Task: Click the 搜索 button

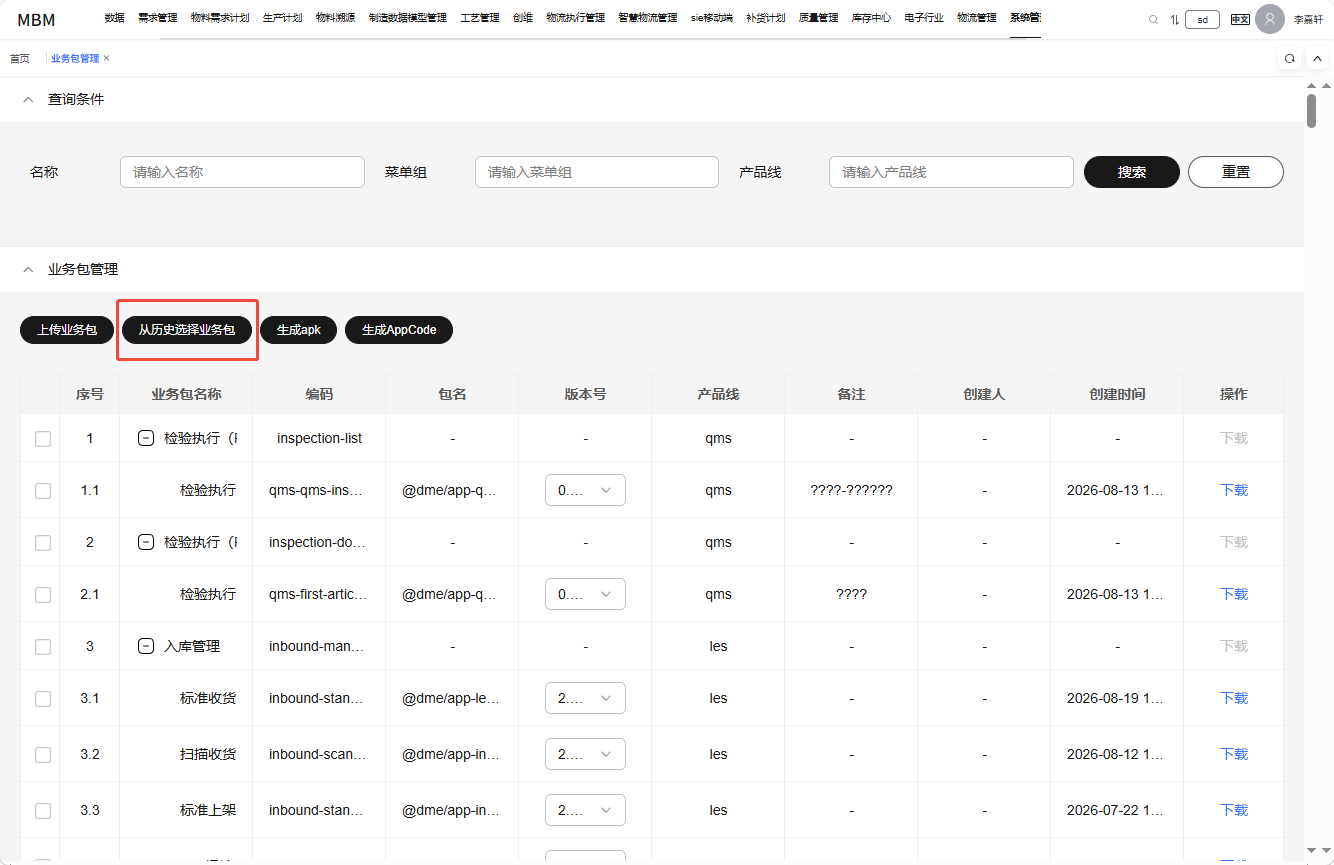Action: click(1132, 172)
